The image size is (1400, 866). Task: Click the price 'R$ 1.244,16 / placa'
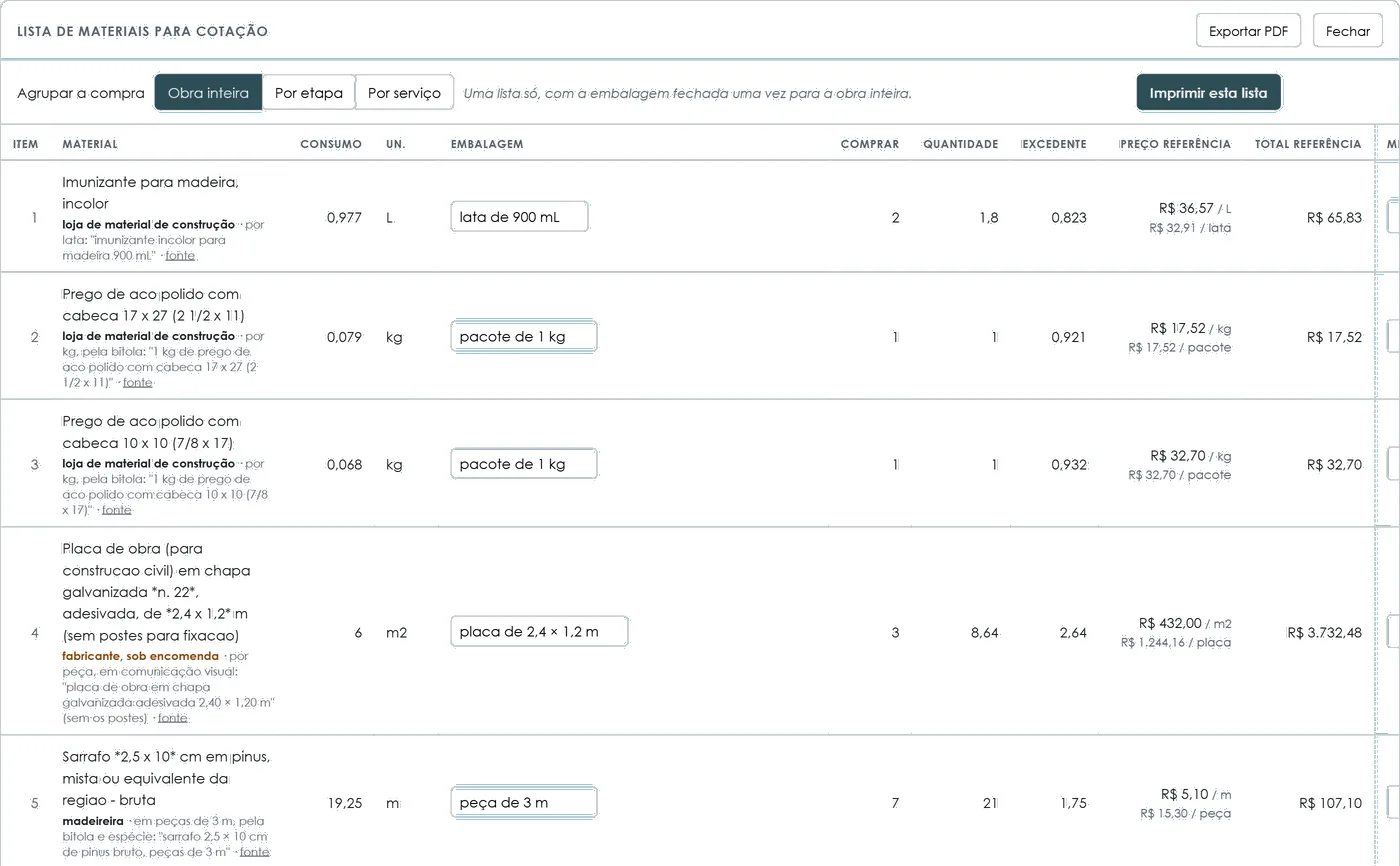[x=1176, y=642]
